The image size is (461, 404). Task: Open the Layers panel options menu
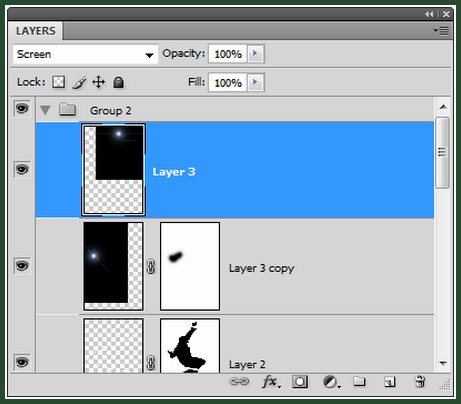click(x=441, y=31)
